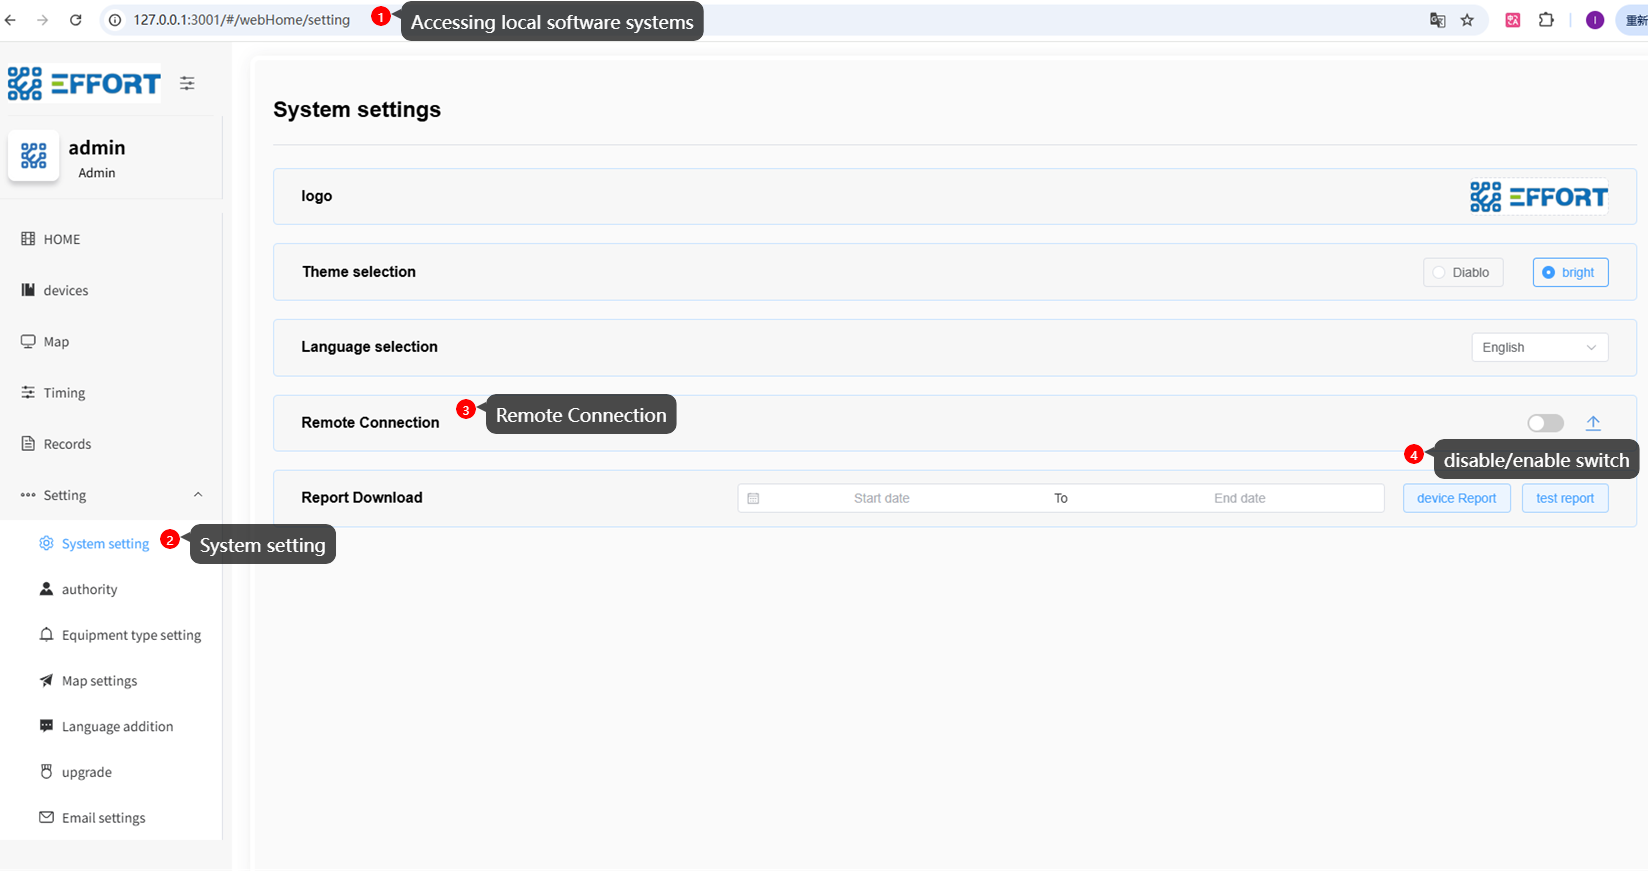Open the devices page from sidebar

(x=65, y=290)
